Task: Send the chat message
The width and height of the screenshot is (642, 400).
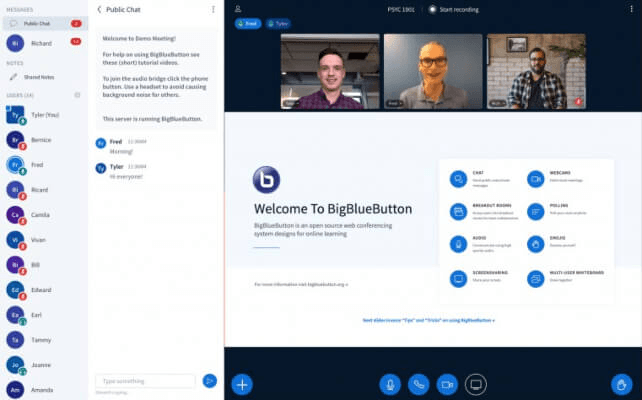Action: coord(209,380)
